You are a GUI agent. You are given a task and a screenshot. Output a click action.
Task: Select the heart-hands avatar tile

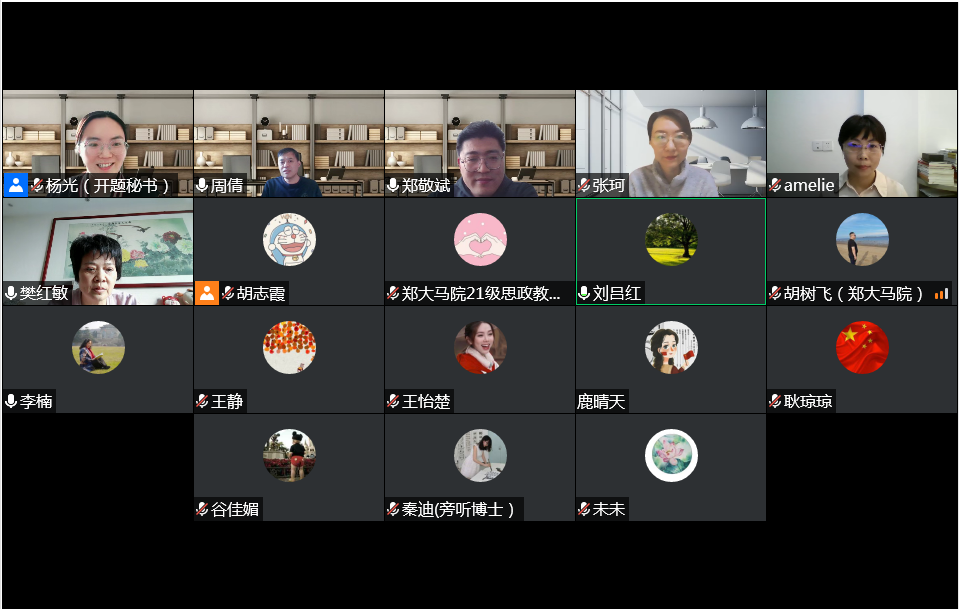[x=480, y=239]
